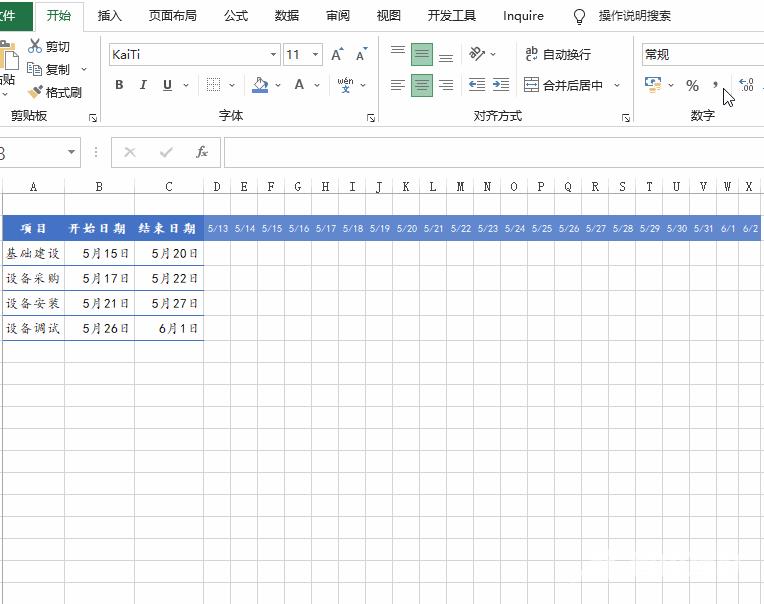This screenshot has width=764, height=604.
Task: Click the Cut (剪切) scissors icon
Action: pos(36,47)
